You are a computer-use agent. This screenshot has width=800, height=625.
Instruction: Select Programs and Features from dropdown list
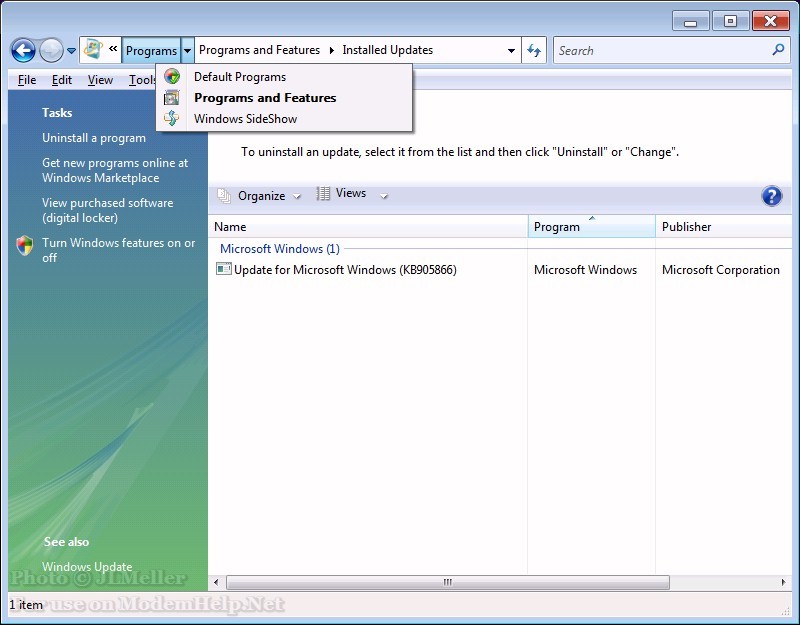pyautogui.click(x=264, y=98)
